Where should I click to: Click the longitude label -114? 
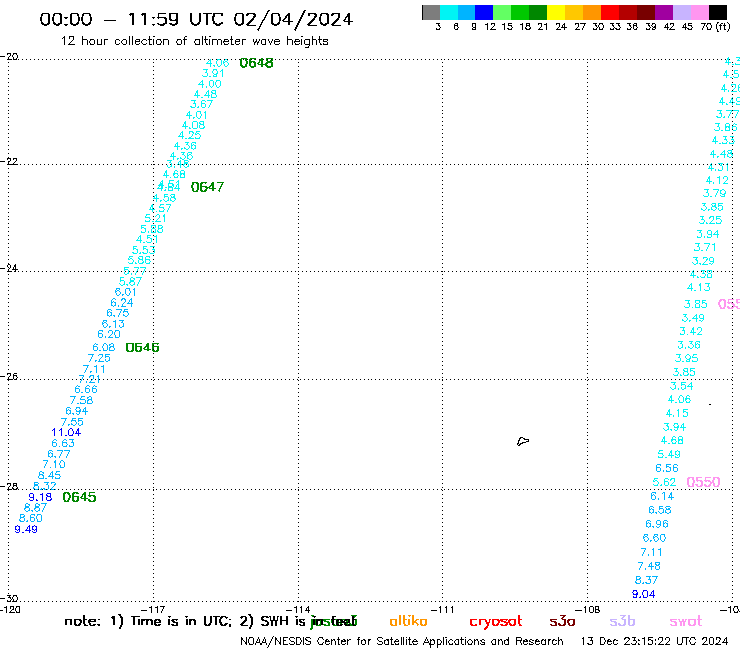pyautogui.click(x=298, y=609)
